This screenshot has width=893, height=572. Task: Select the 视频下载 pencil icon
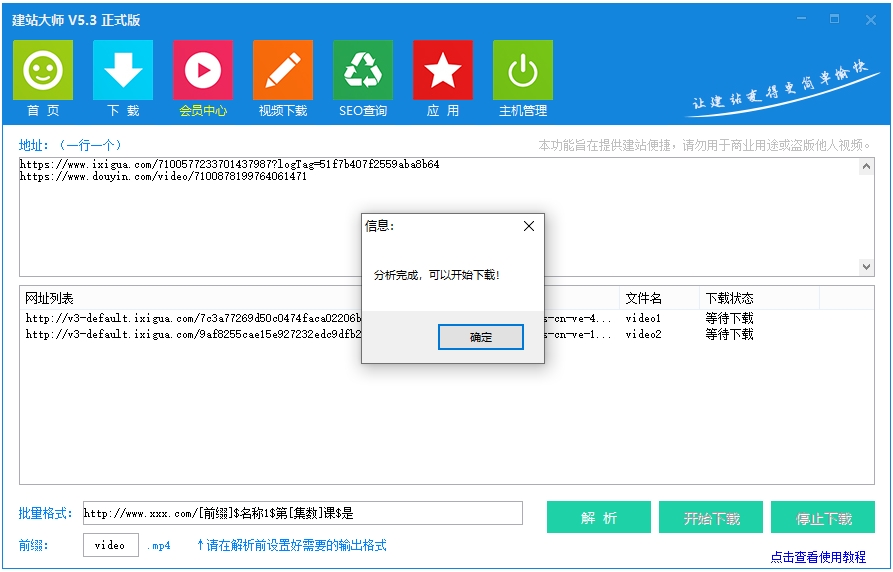pos(283,70)
